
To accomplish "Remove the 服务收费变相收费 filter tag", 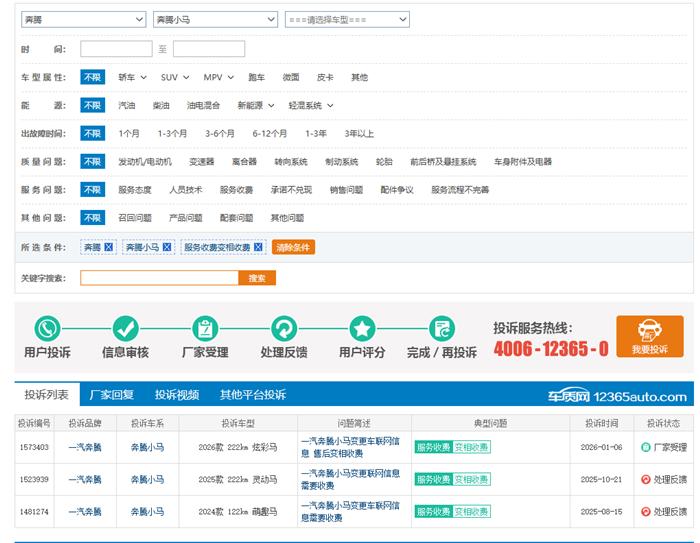I will click(258, 247).
